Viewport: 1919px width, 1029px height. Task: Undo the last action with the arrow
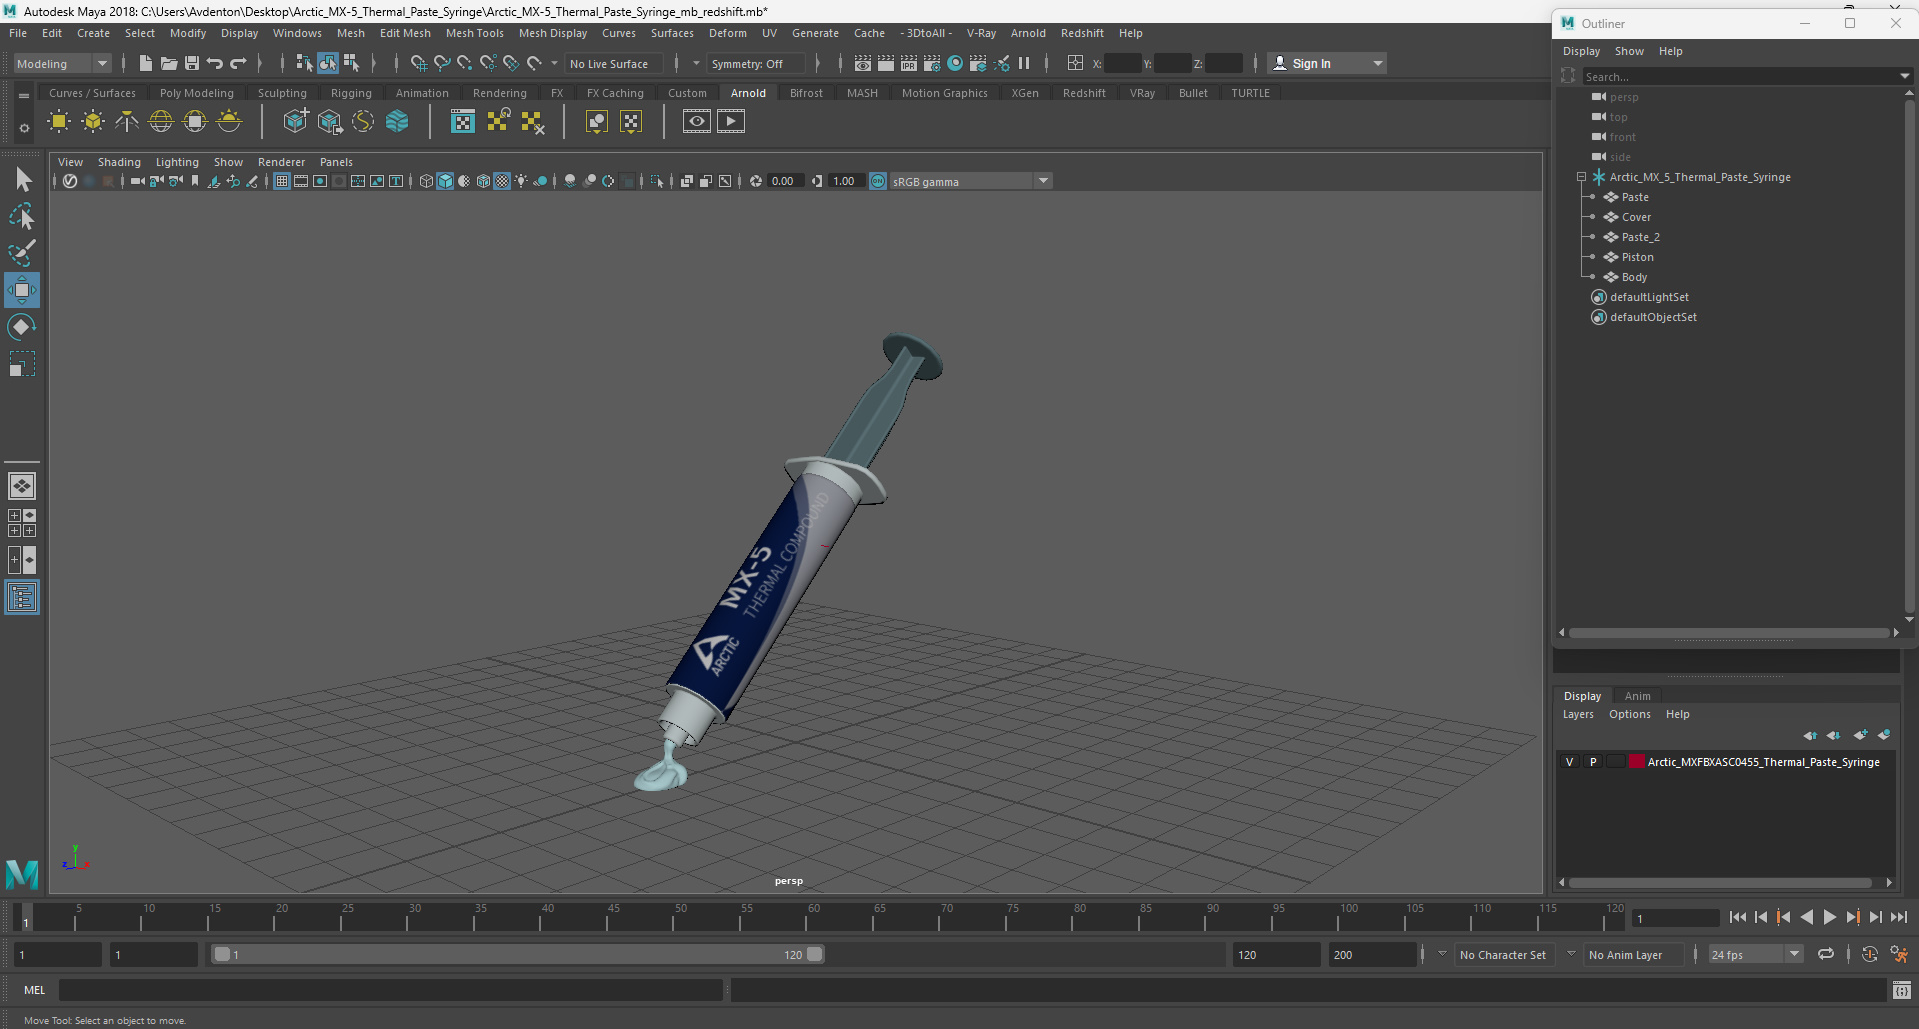pos(215,63)
